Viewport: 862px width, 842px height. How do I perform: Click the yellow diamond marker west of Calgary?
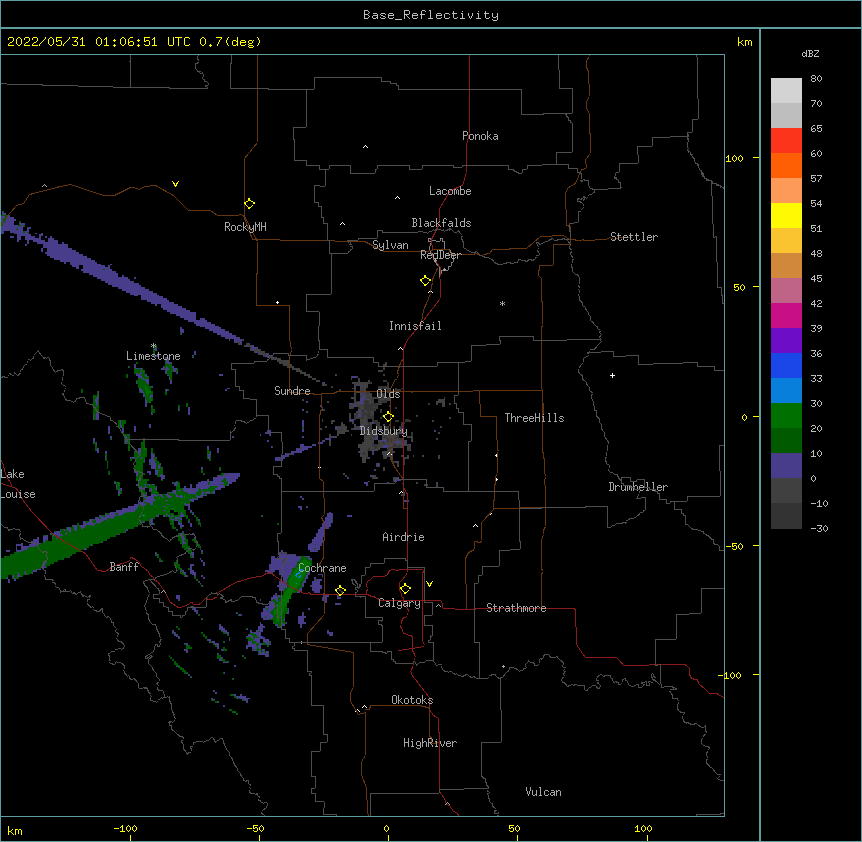[340, 590]
